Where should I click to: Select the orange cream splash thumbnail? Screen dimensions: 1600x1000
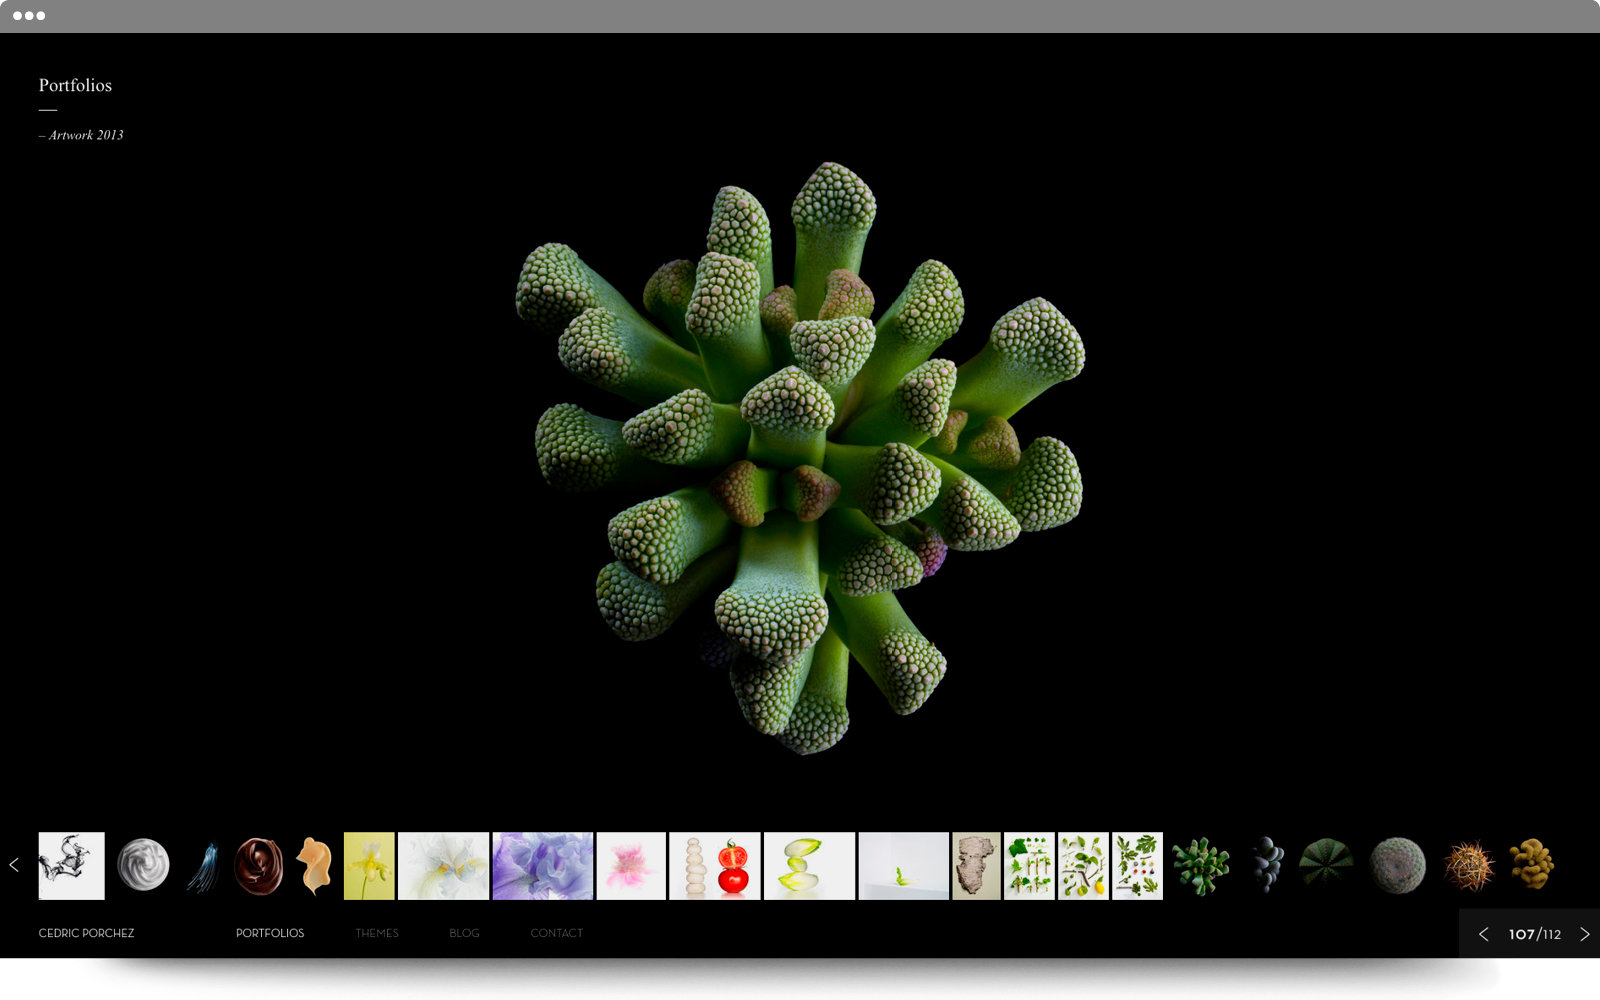pyautogui.click(x=315, y=866)
